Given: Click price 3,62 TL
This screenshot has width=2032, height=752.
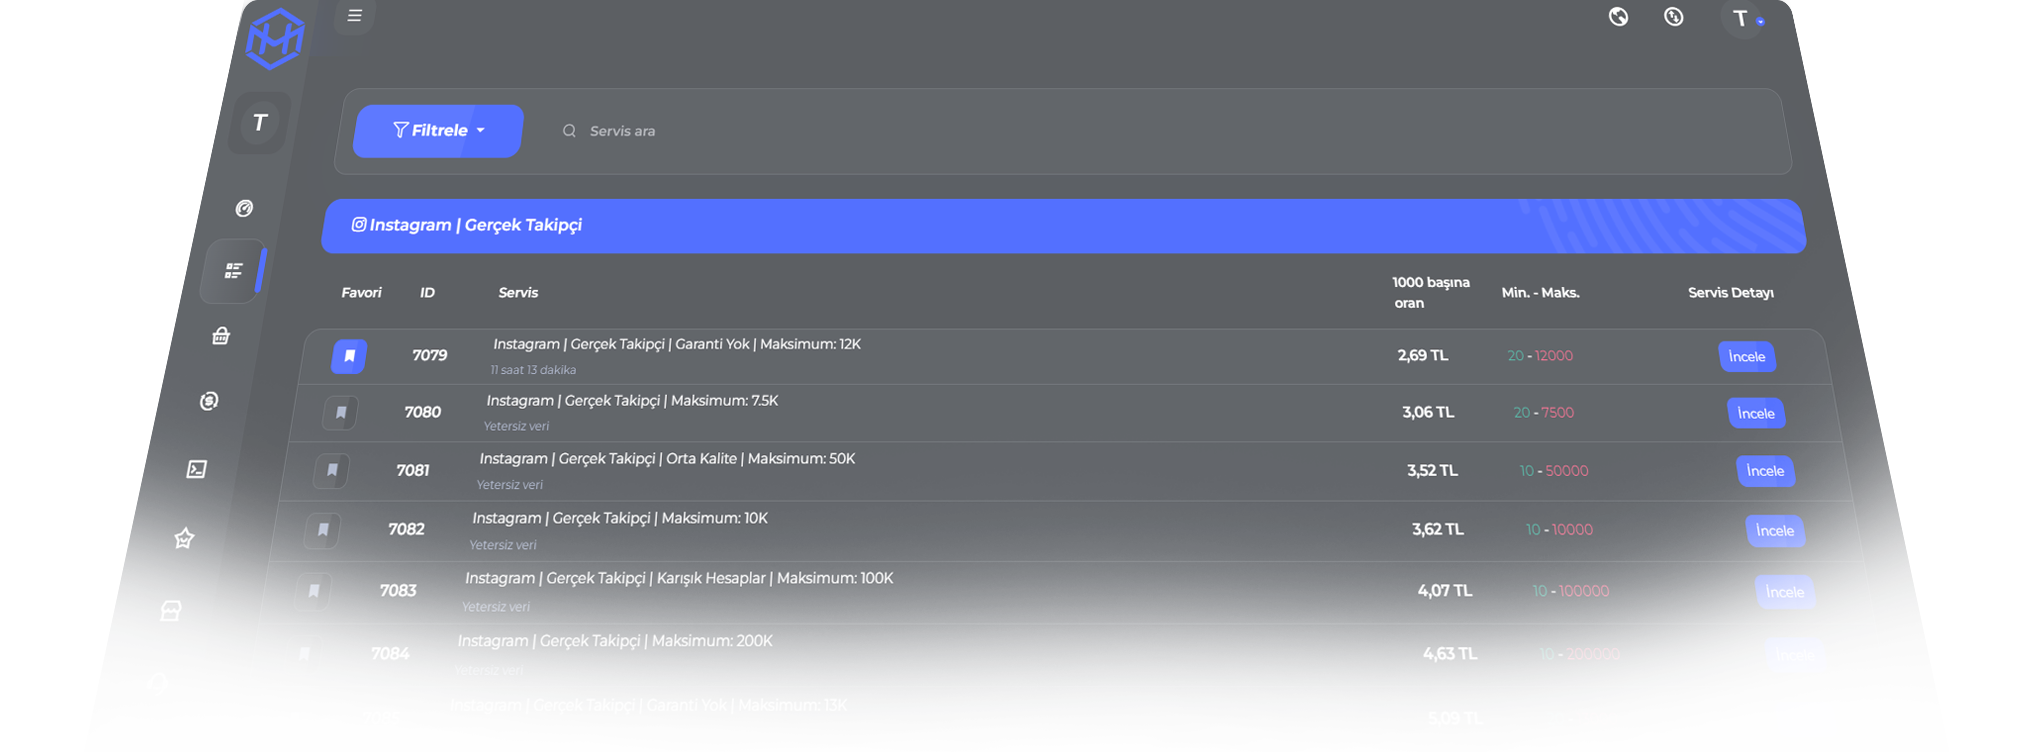Looking at the screenshot, I should (1438, 530).
